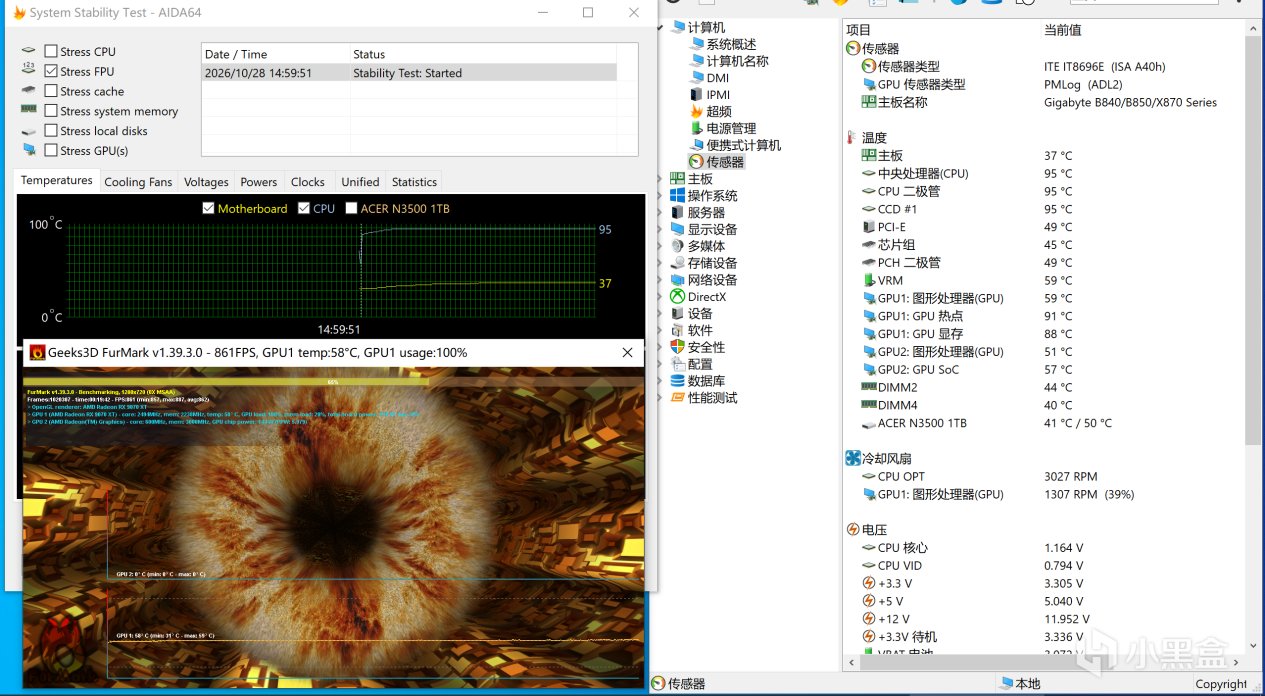This screenshot has width=1265, height=696.
Task: Expand the 主板 tree node
Action: (660, 179)
